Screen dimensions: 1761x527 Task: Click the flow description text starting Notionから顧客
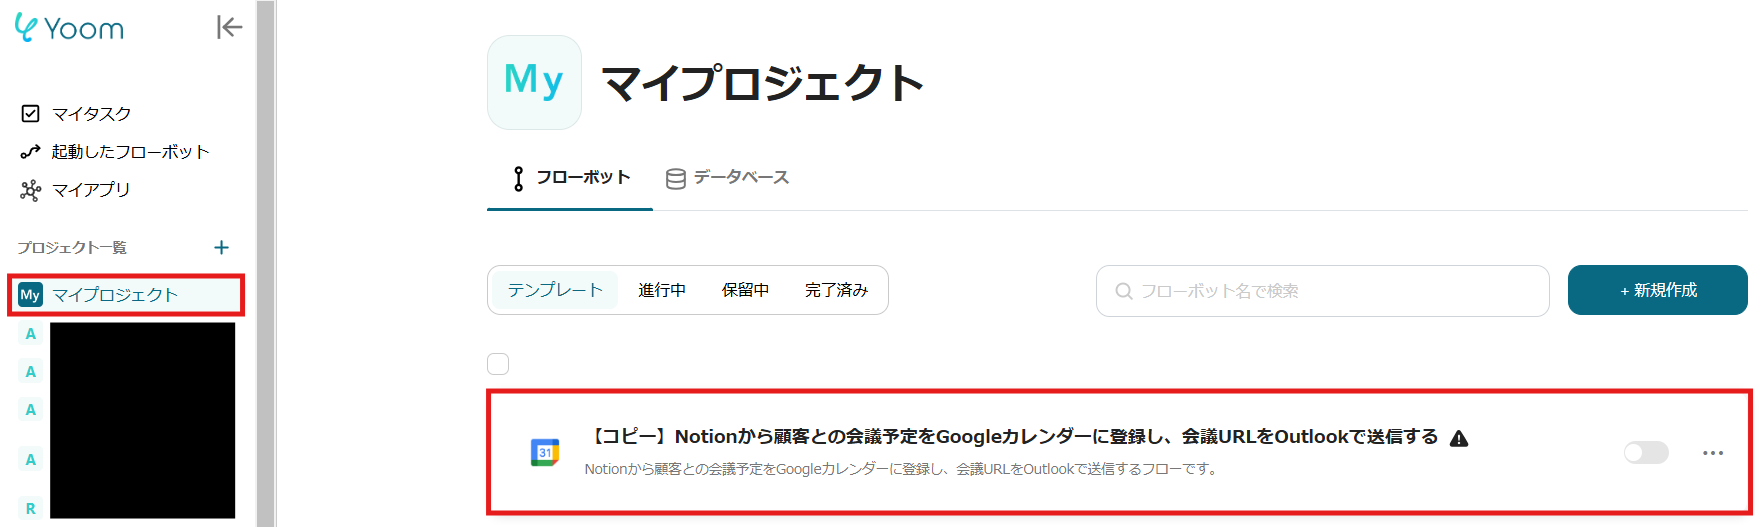click(901, 469)
